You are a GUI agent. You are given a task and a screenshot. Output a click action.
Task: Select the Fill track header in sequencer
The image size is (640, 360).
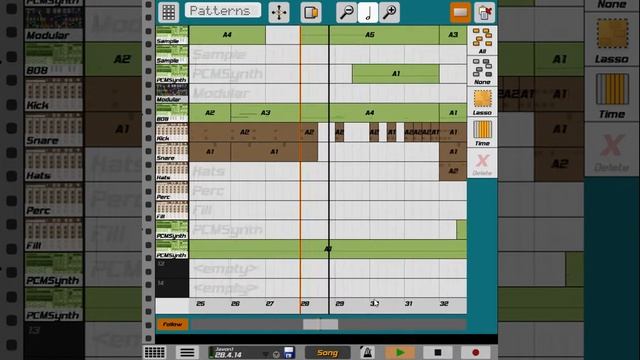coord(172,211)
